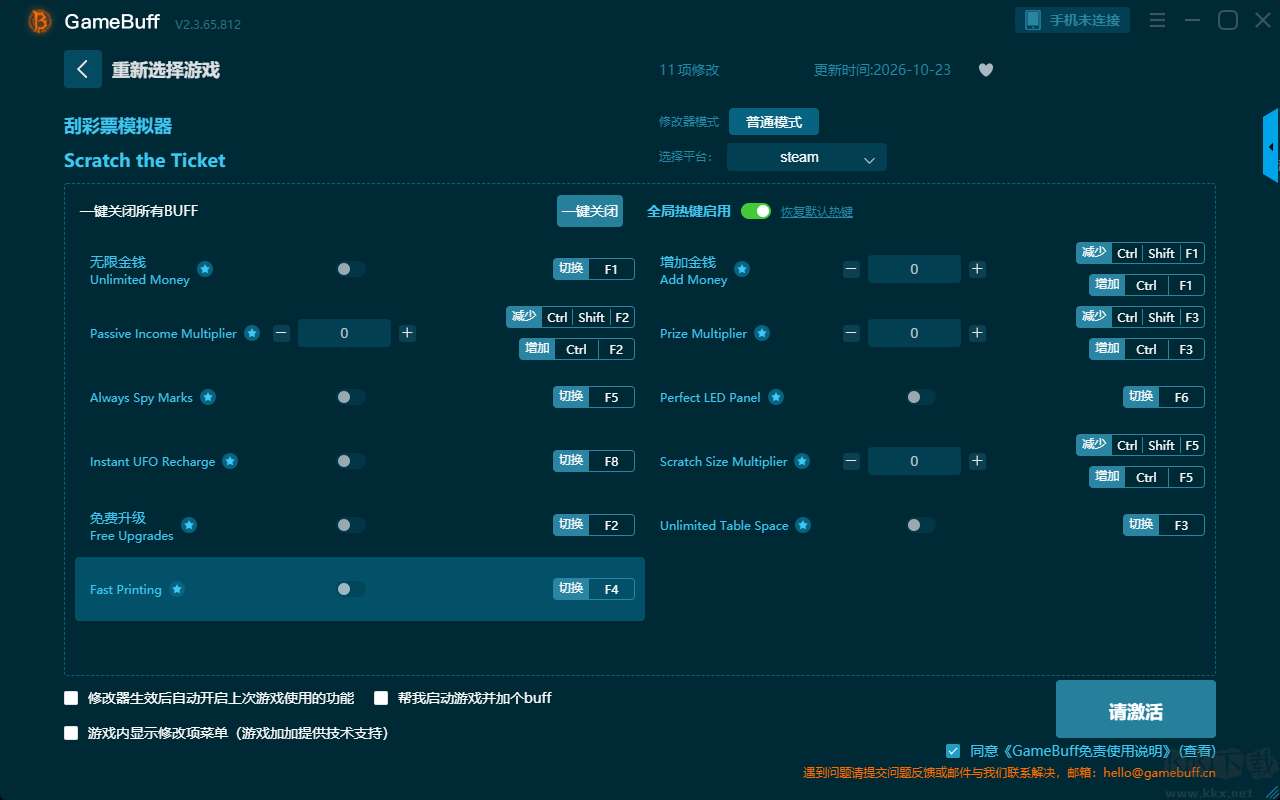Click the 普通模式 mode button

(774, 122)
